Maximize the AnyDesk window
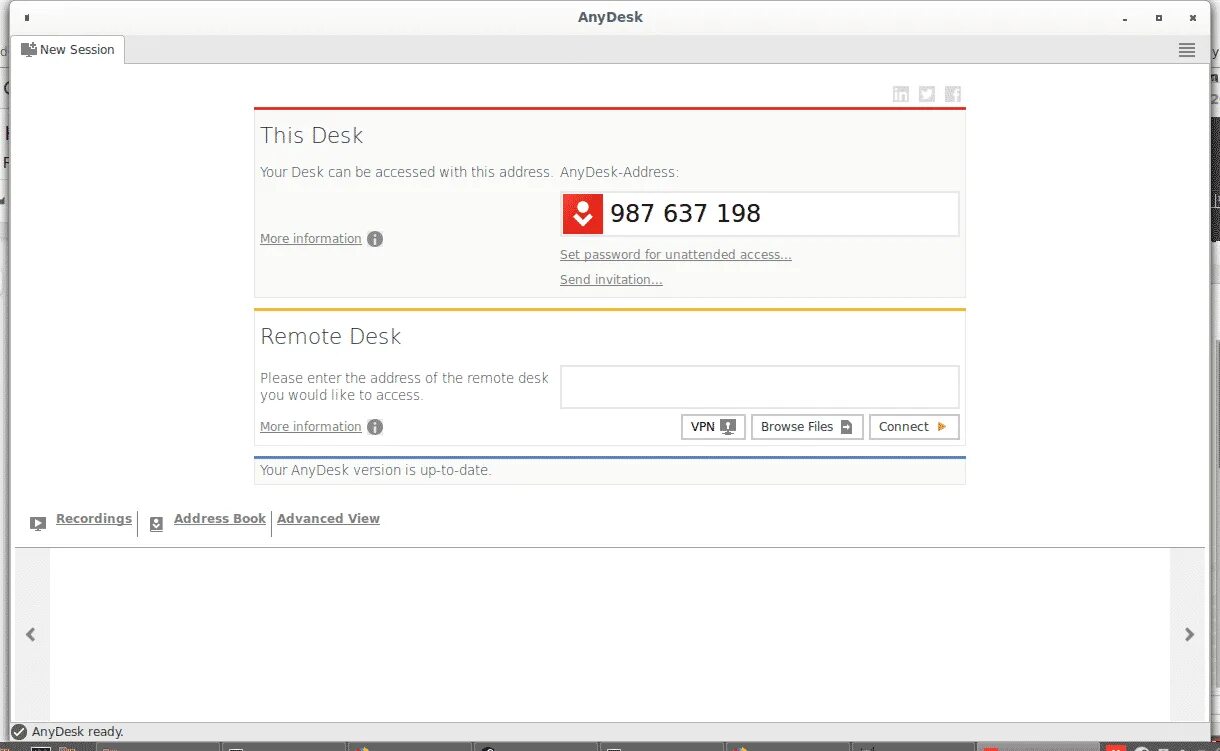This screenshot has height=751, width=1220. pos(1159,17)
